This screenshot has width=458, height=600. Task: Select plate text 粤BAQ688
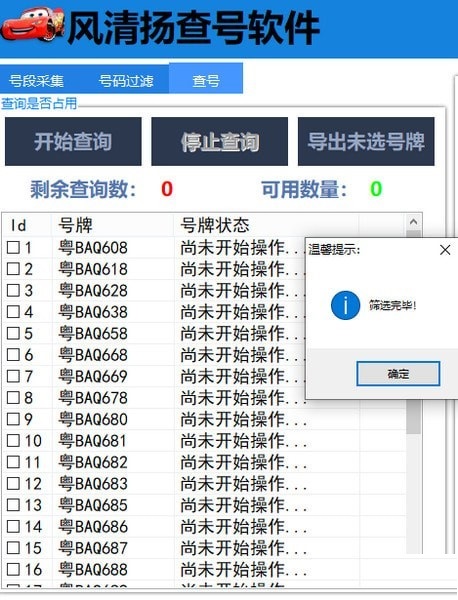pos(93,569)
